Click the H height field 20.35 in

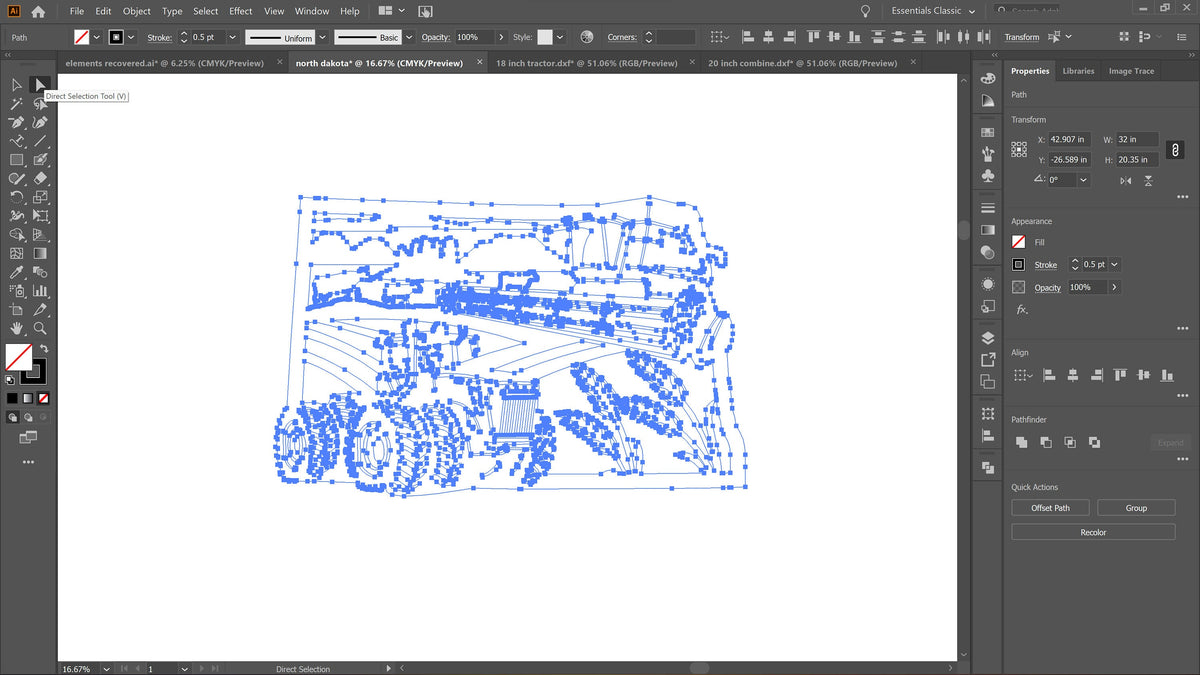pyautogui.click(x=1138, y=159)
